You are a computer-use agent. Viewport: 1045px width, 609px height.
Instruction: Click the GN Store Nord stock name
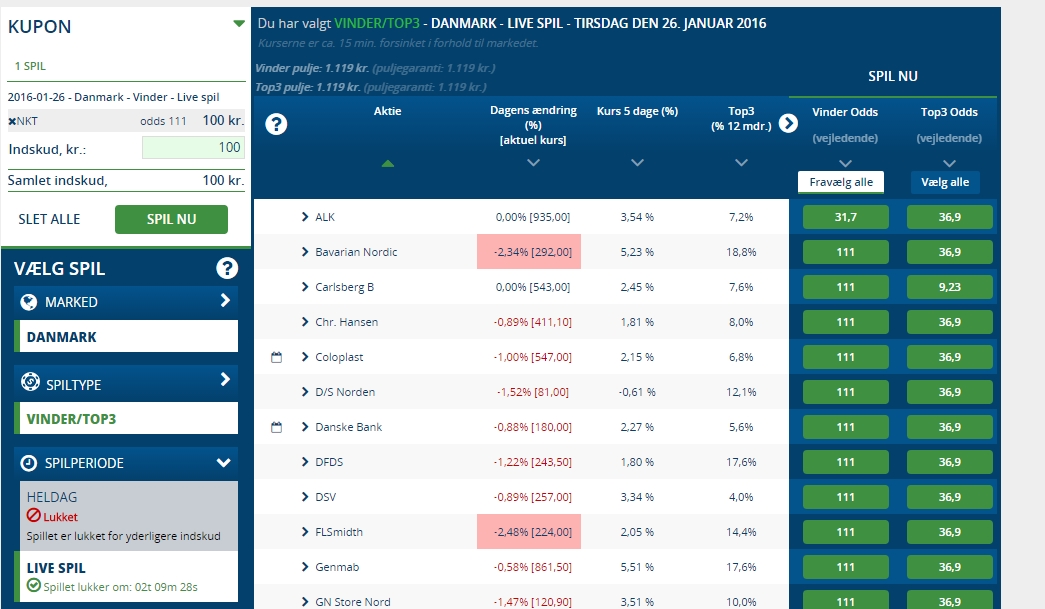click(x=353, y=602)
